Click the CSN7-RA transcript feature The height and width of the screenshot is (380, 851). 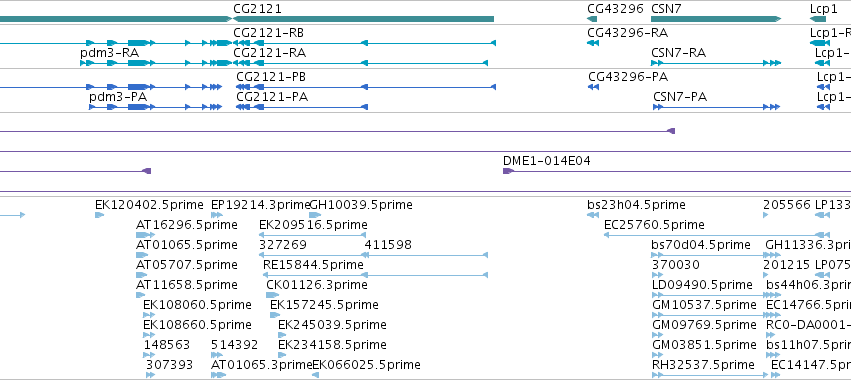[x=716, y=63]
